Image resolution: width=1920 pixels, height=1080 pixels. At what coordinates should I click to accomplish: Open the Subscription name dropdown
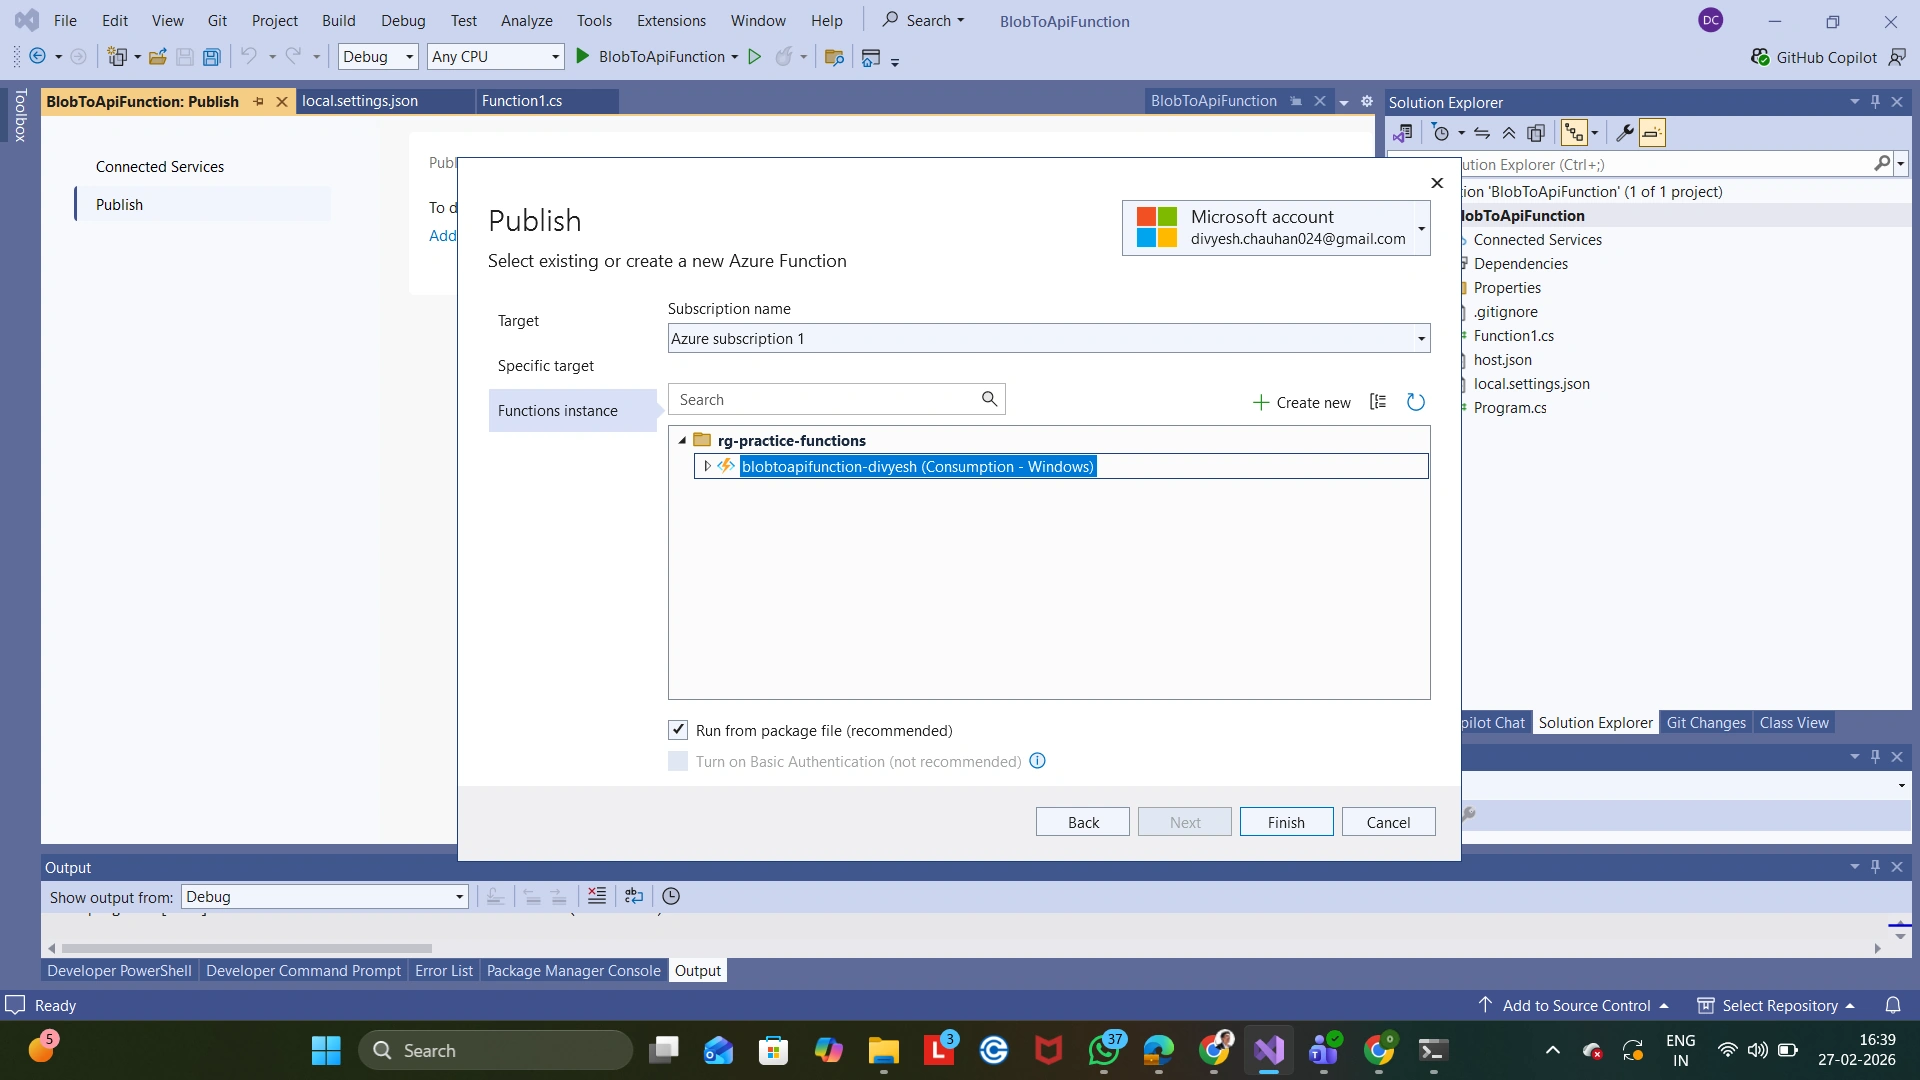tap(1049, 338)
